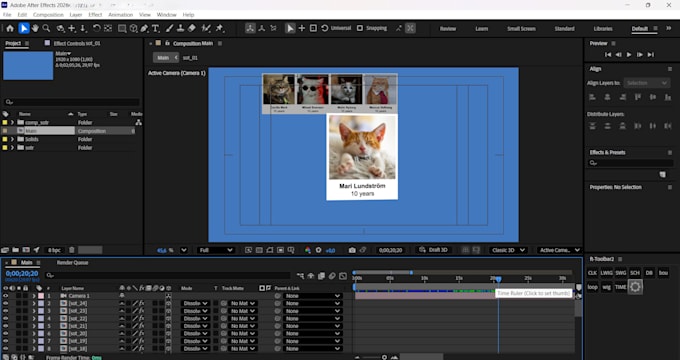Screen dimensions: 680x360
Task: Select the Zoom magnifier tool
Action: click(x=46, y=29)
